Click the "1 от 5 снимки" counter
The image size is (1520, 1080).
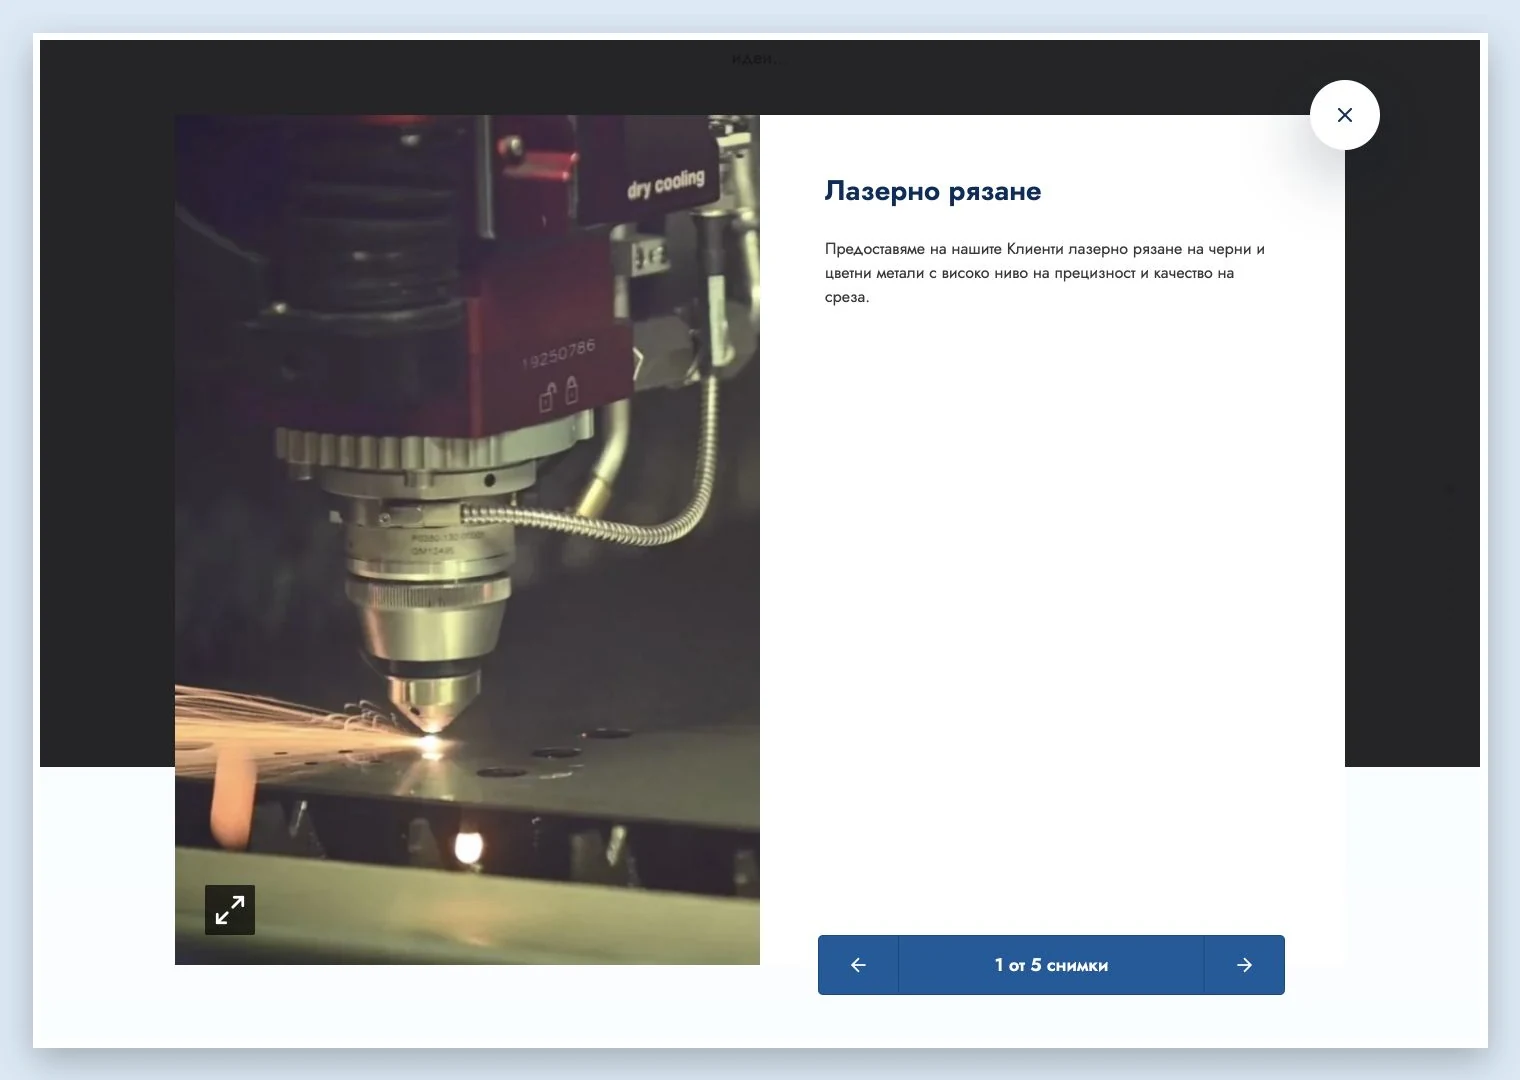point(1051,965)
